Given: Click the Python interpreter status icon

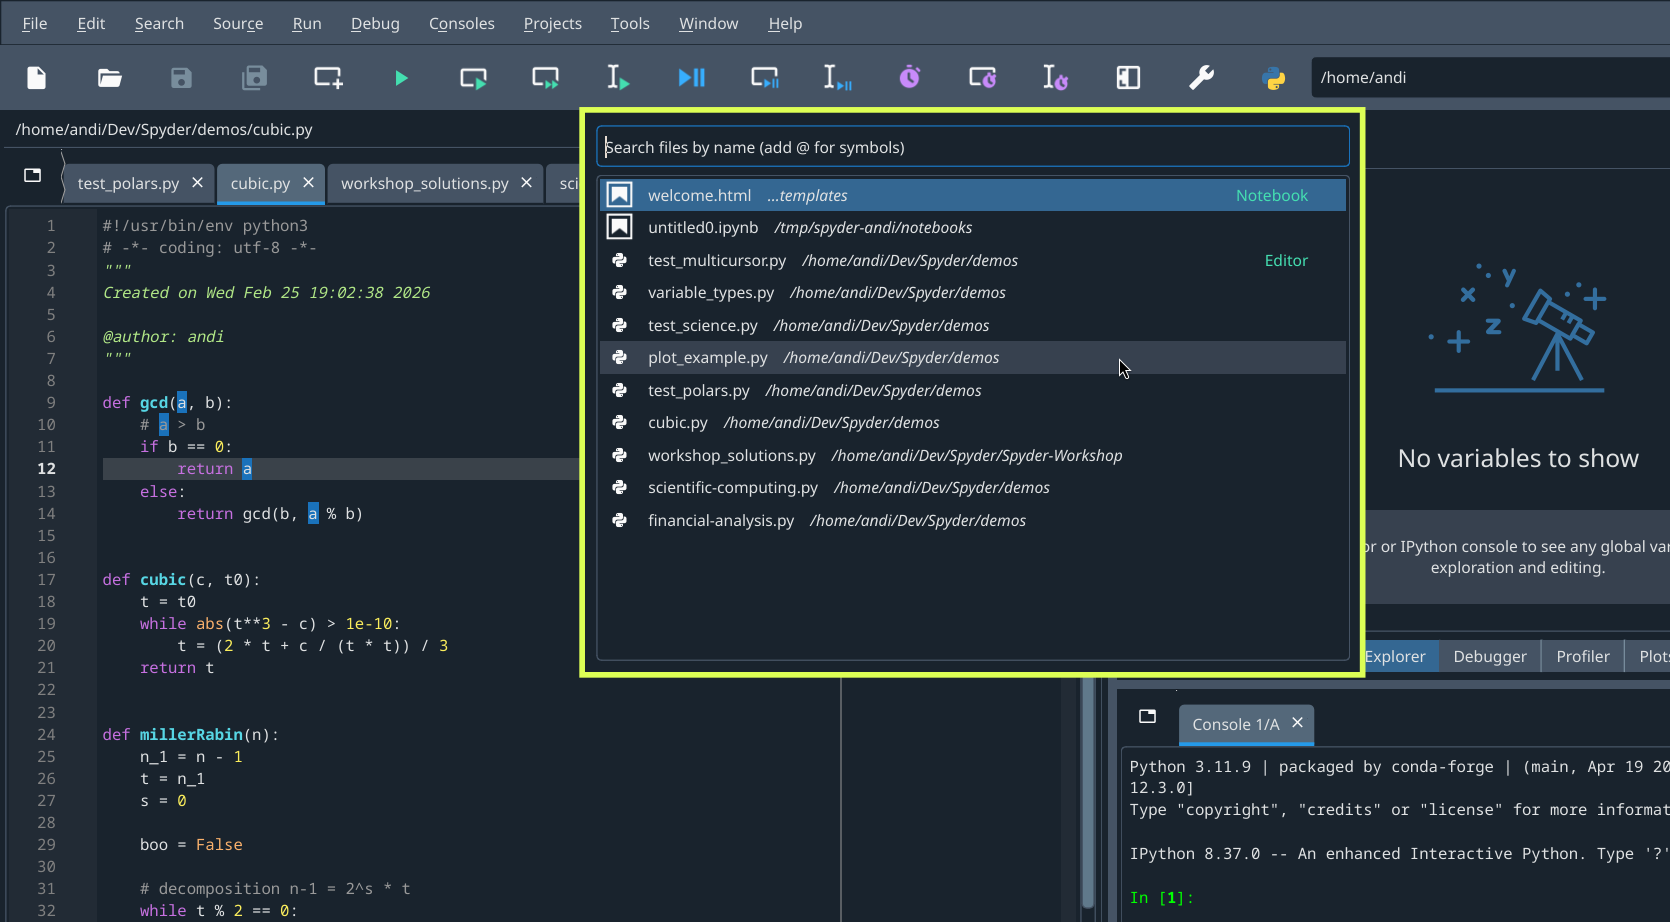Looking at the screenshot, I should [1272, 77].
